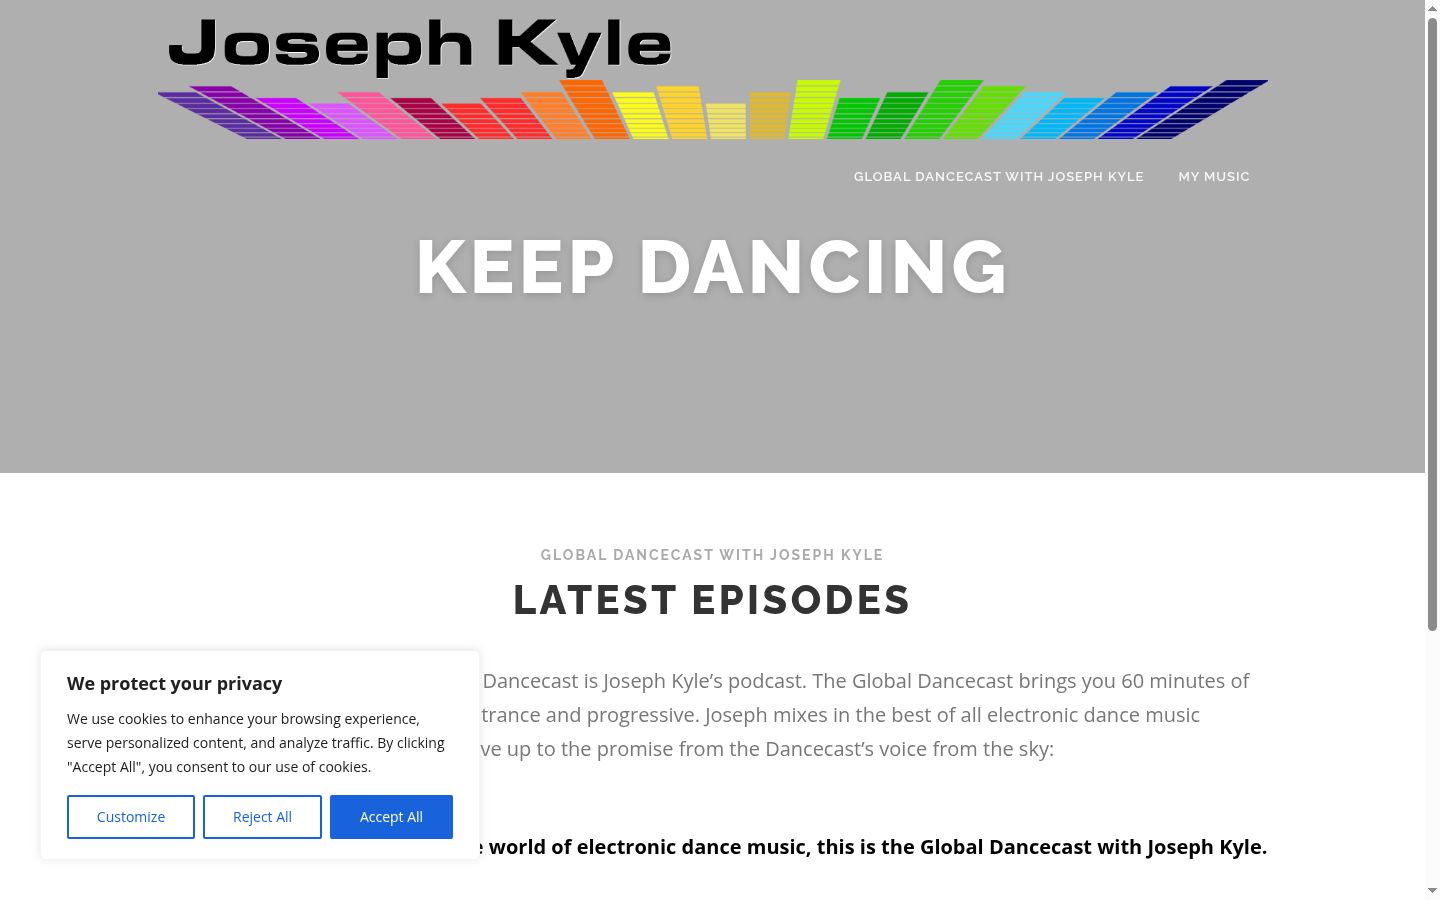Click the Latest Episodes heading
Screen dimensions: 1440x900
tap(712, 600)
